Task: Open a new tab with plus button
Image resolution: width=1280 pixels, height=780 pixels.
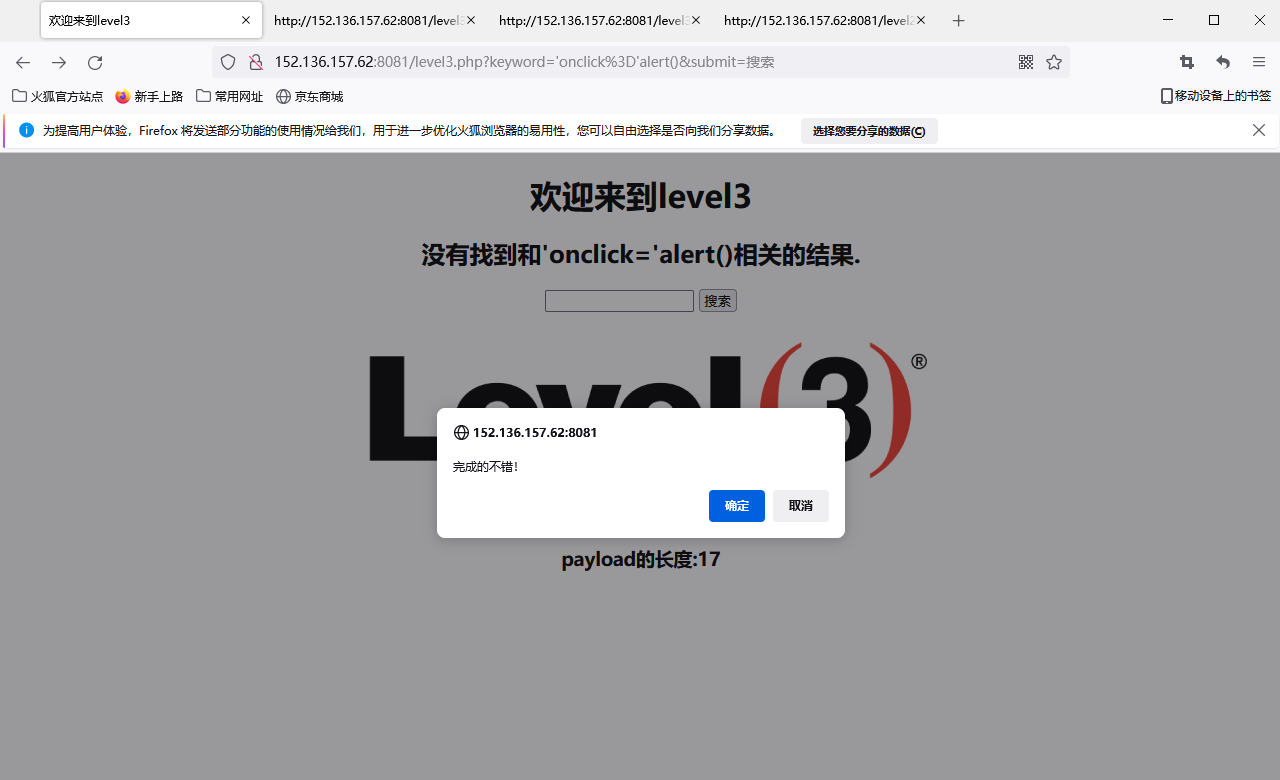Action: [959, 20]
